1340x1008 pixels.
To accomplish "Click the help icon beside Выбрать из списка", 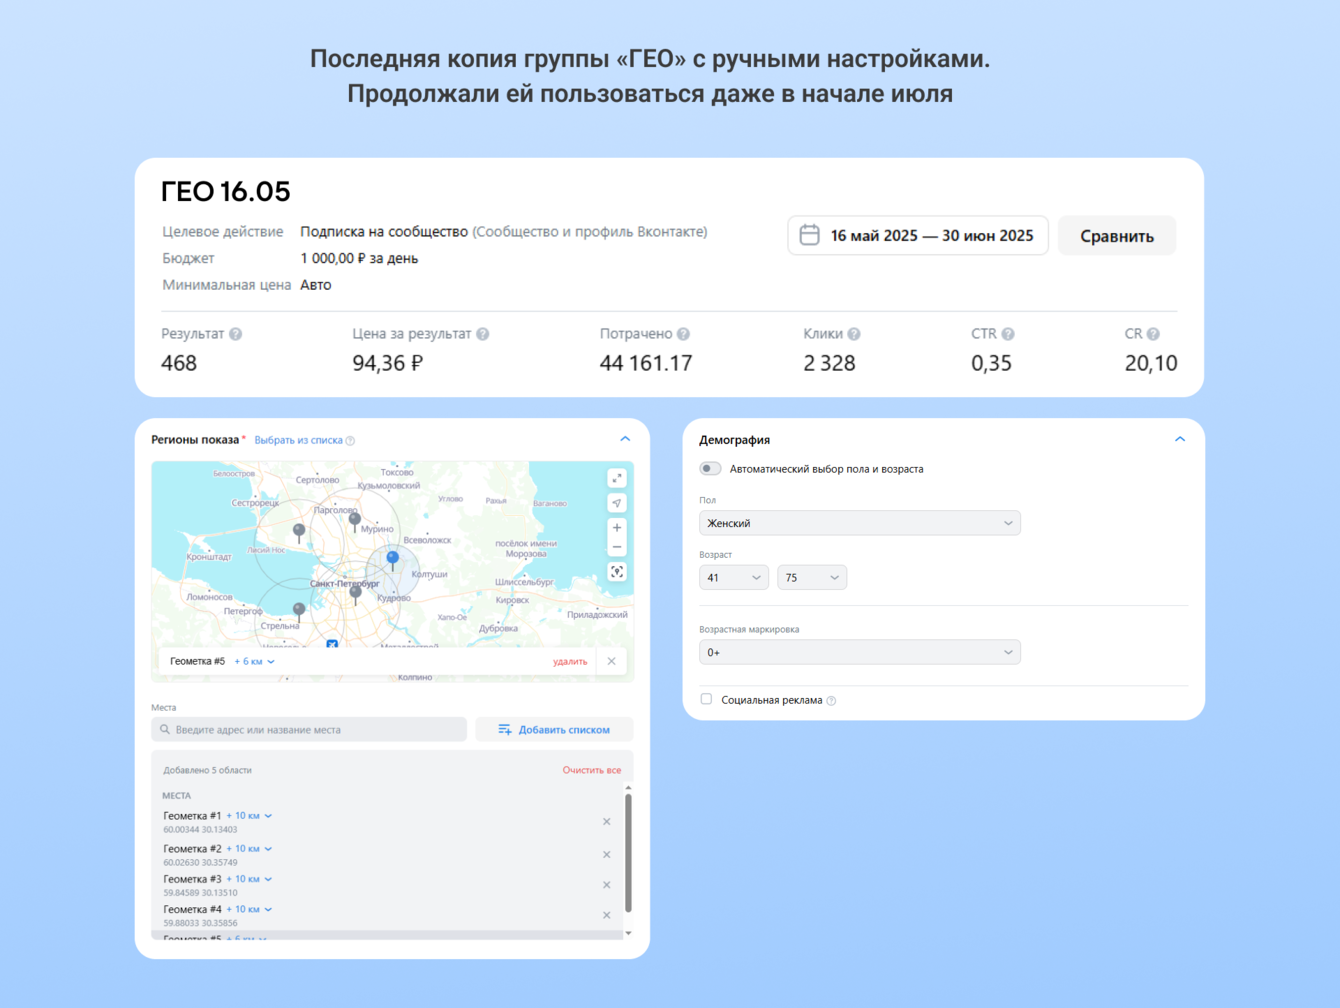I will click(350, 440).
